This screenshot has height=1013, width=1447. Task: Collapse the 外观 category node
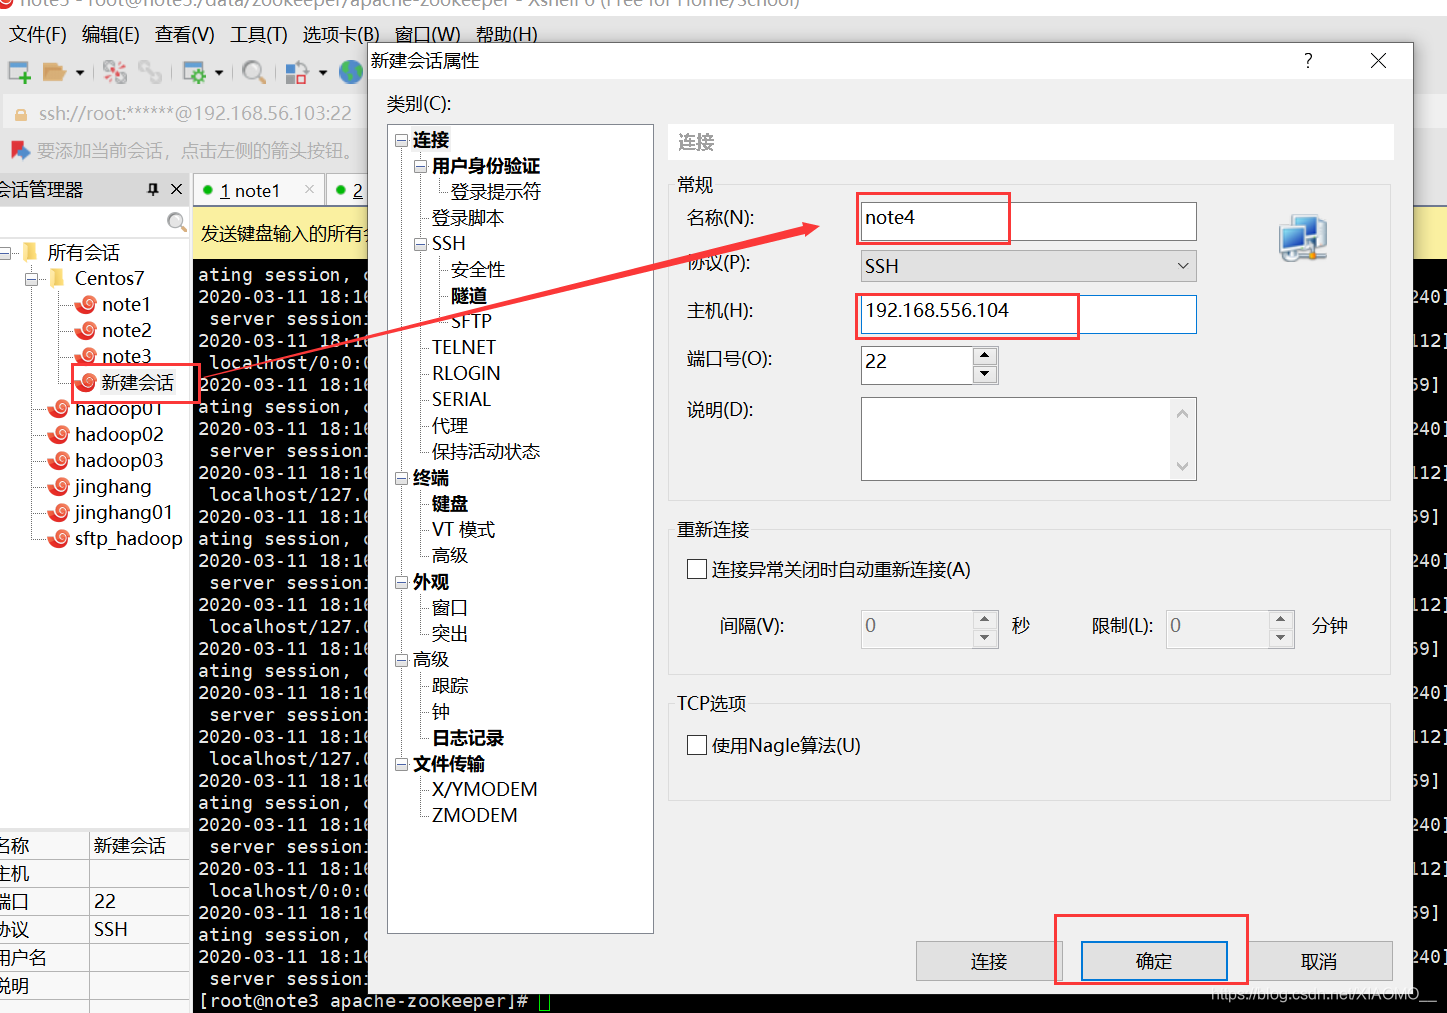(x=401, y=582)
